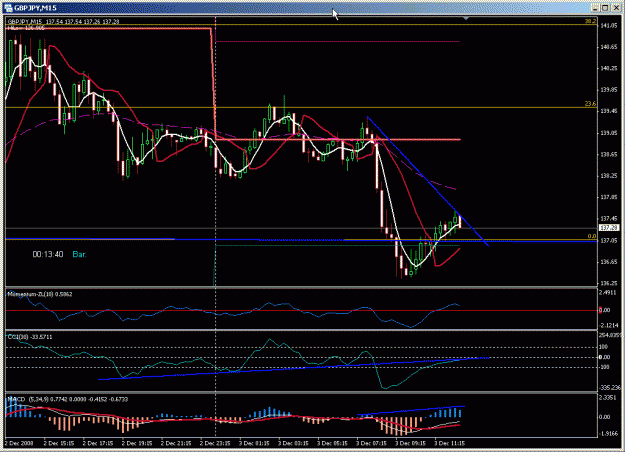
Task: Select the blue trendline above MACD histogram
Action: pyautogui.click(x=411, y=411)
